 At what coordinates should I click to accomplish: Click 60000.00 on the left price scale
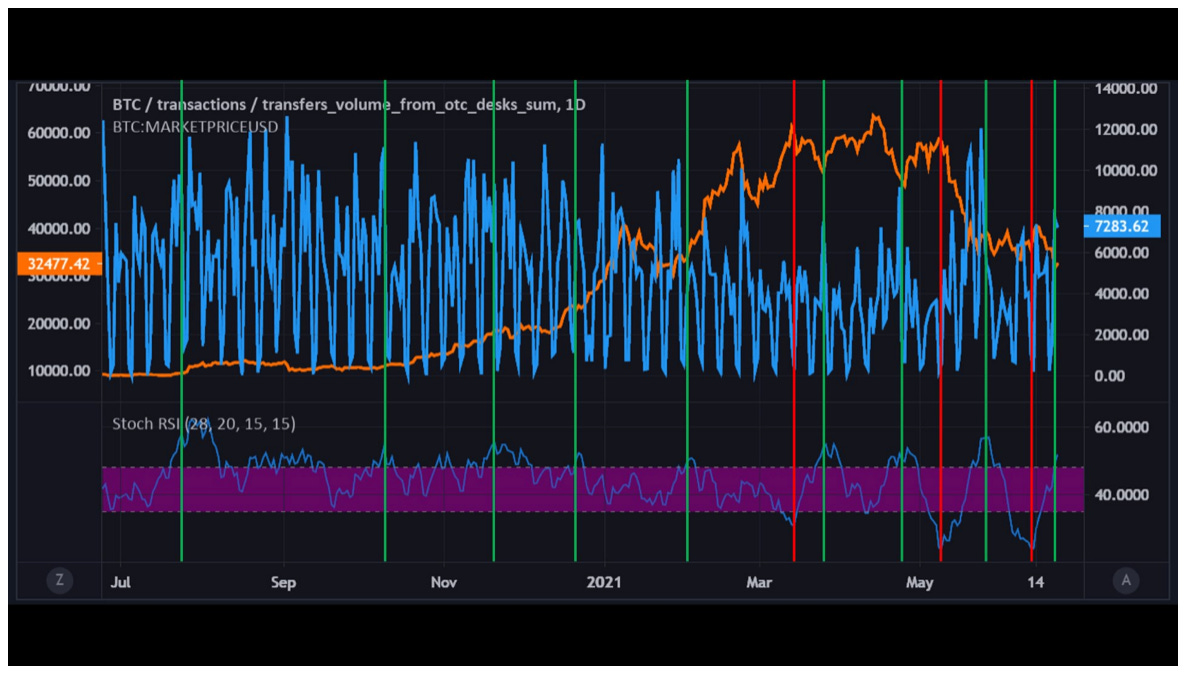pos(59,133)
